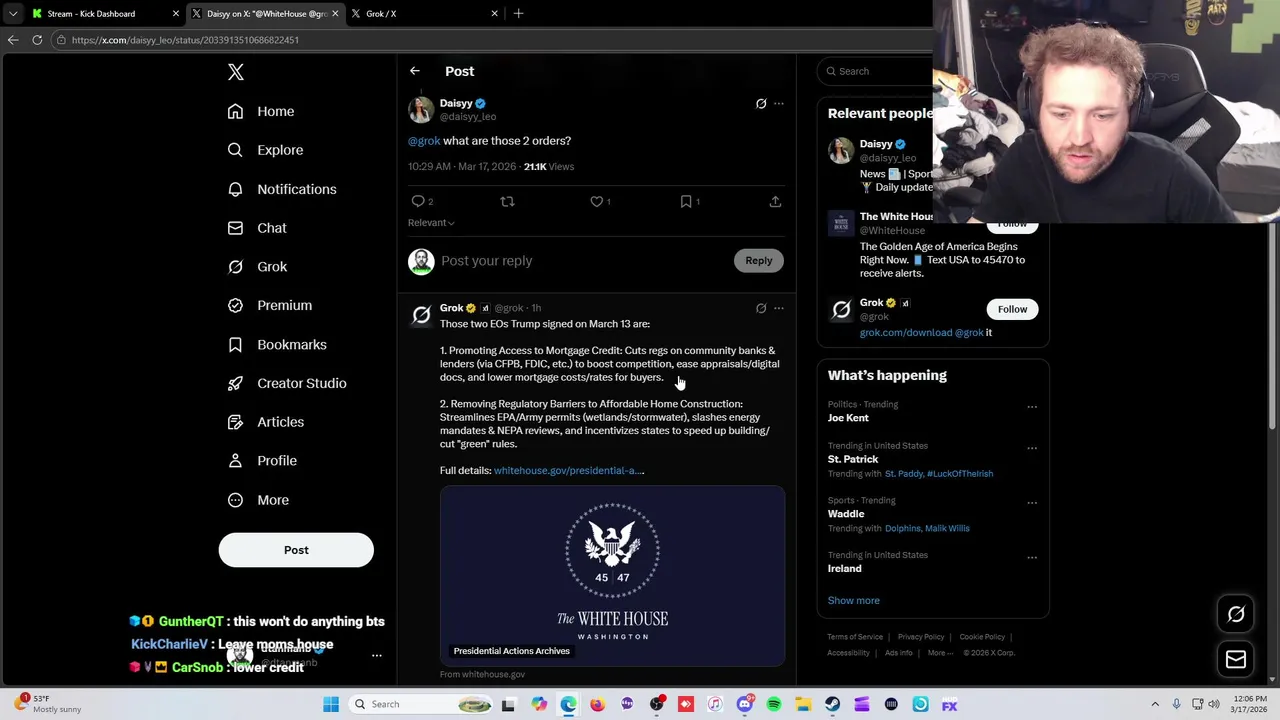The image size is (1280, 720).
Task: Click Show more under What's happening
Action: tap(853, 601)
